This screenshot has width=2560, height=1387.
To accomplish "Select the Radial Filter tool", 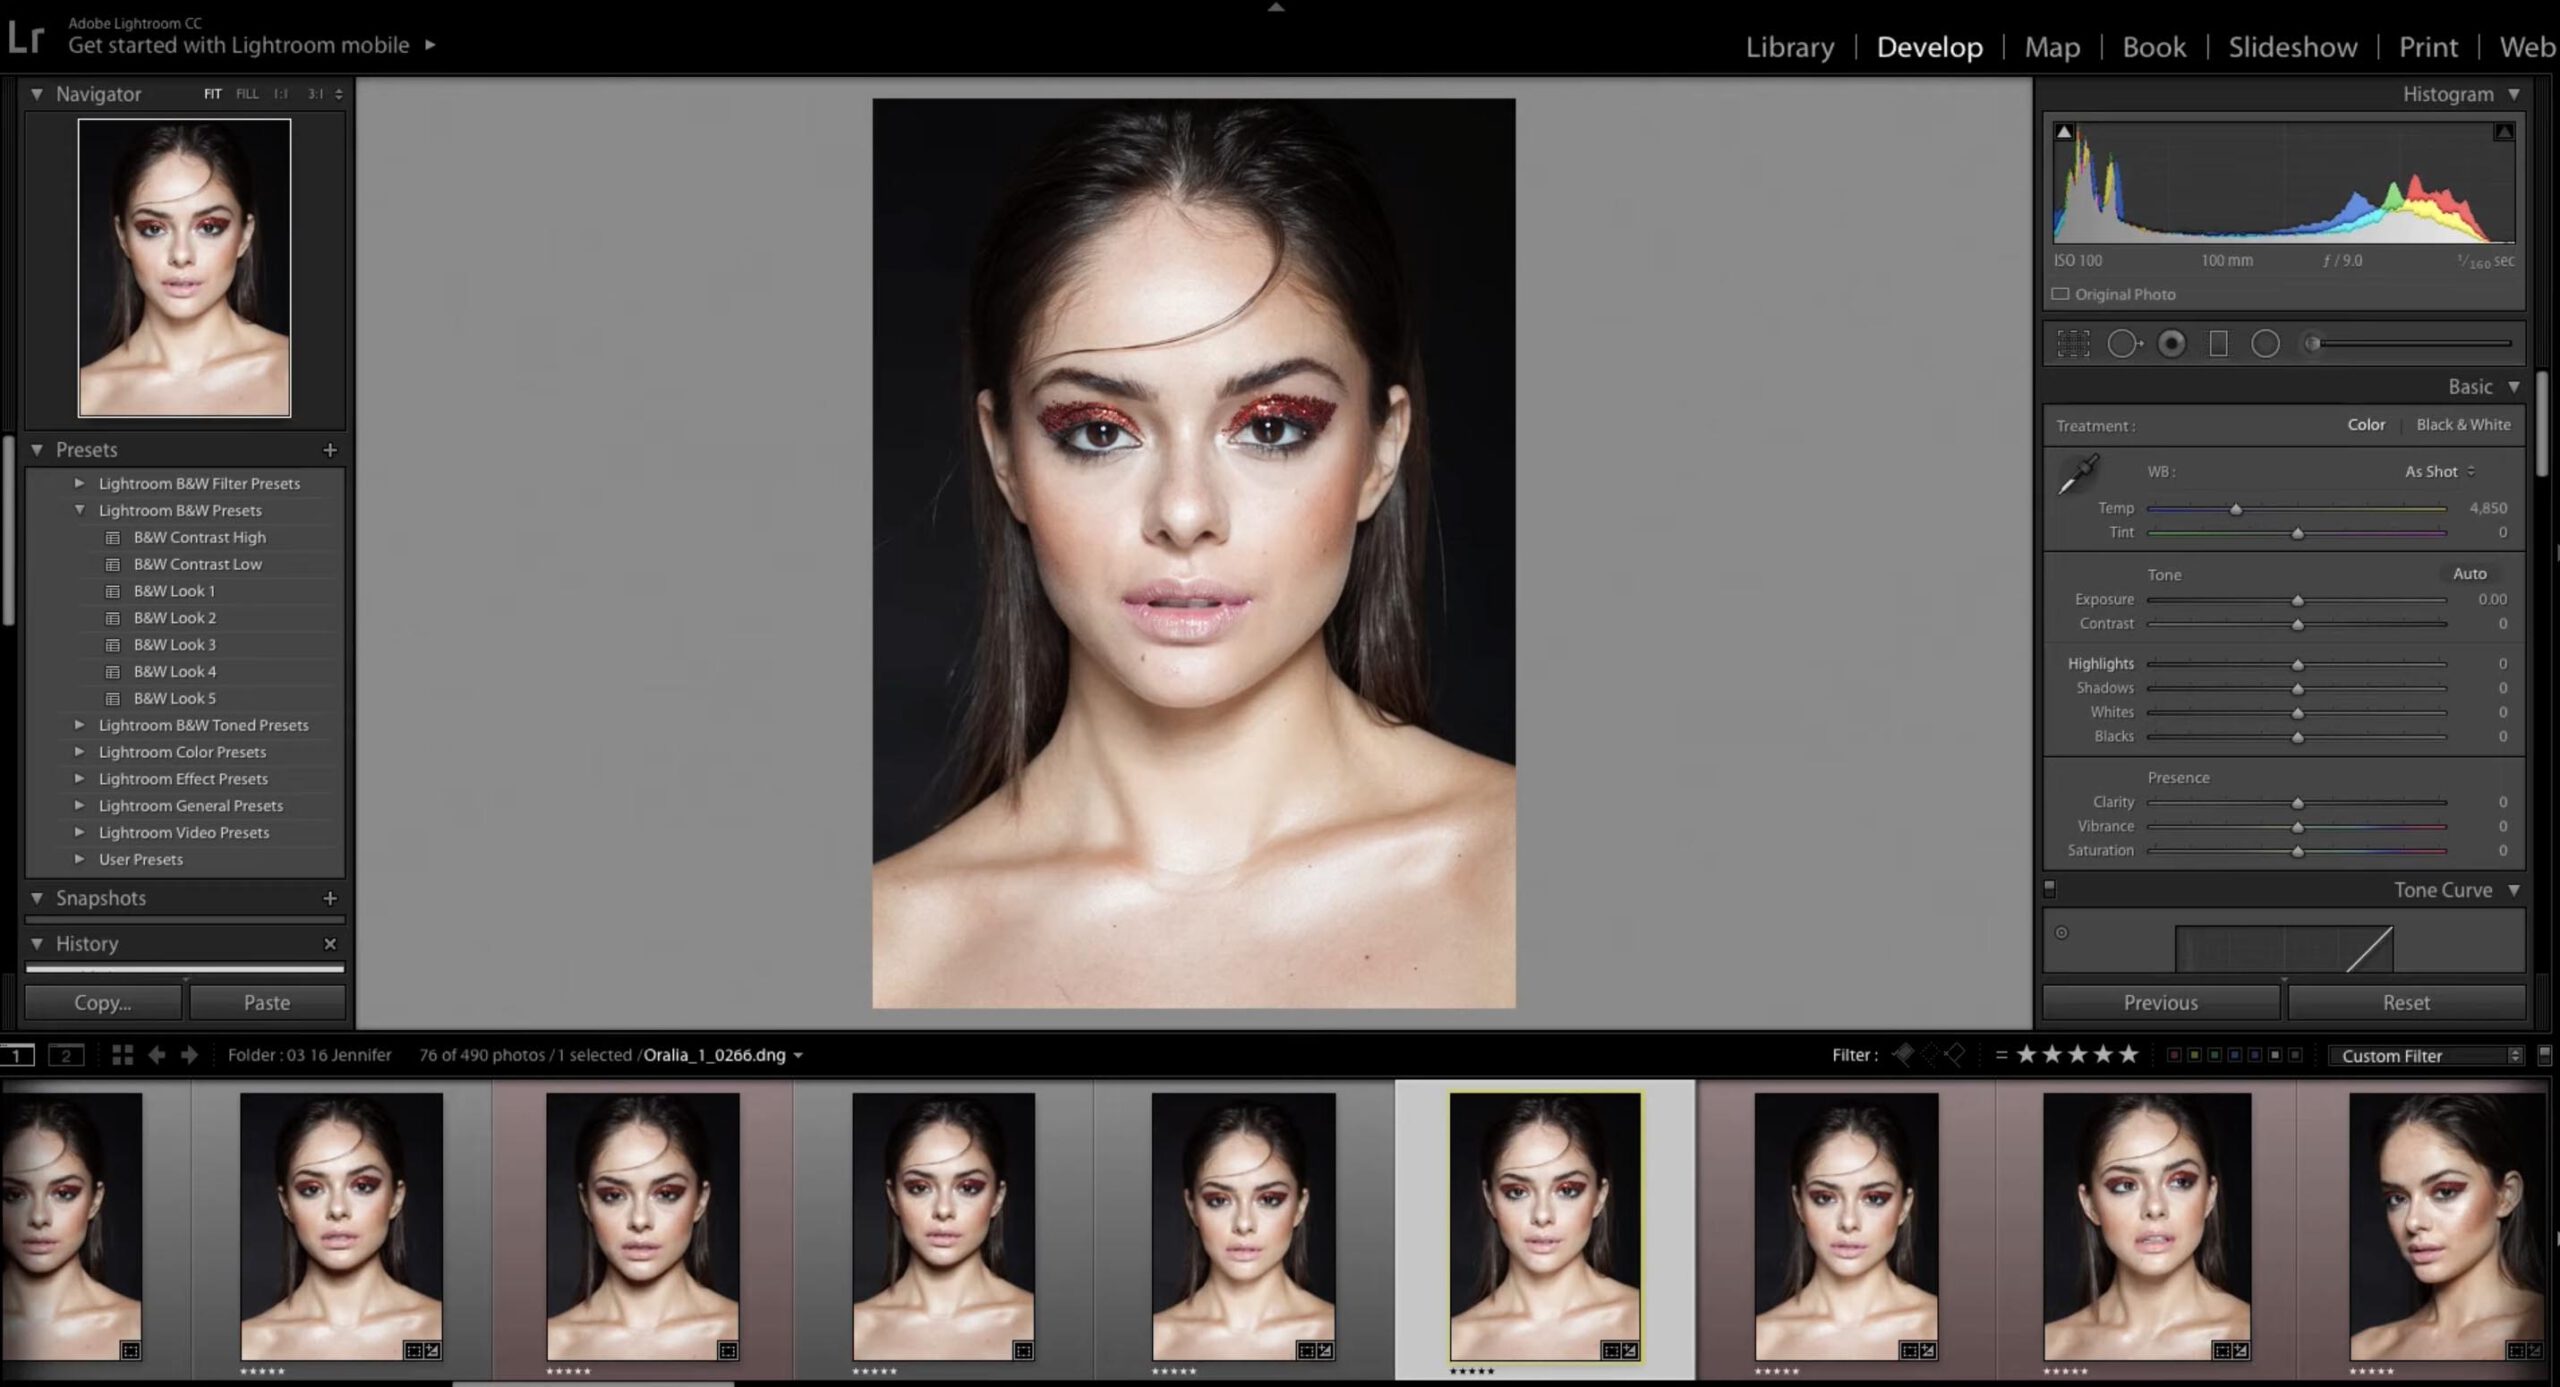I will (x=2265, y=344).
